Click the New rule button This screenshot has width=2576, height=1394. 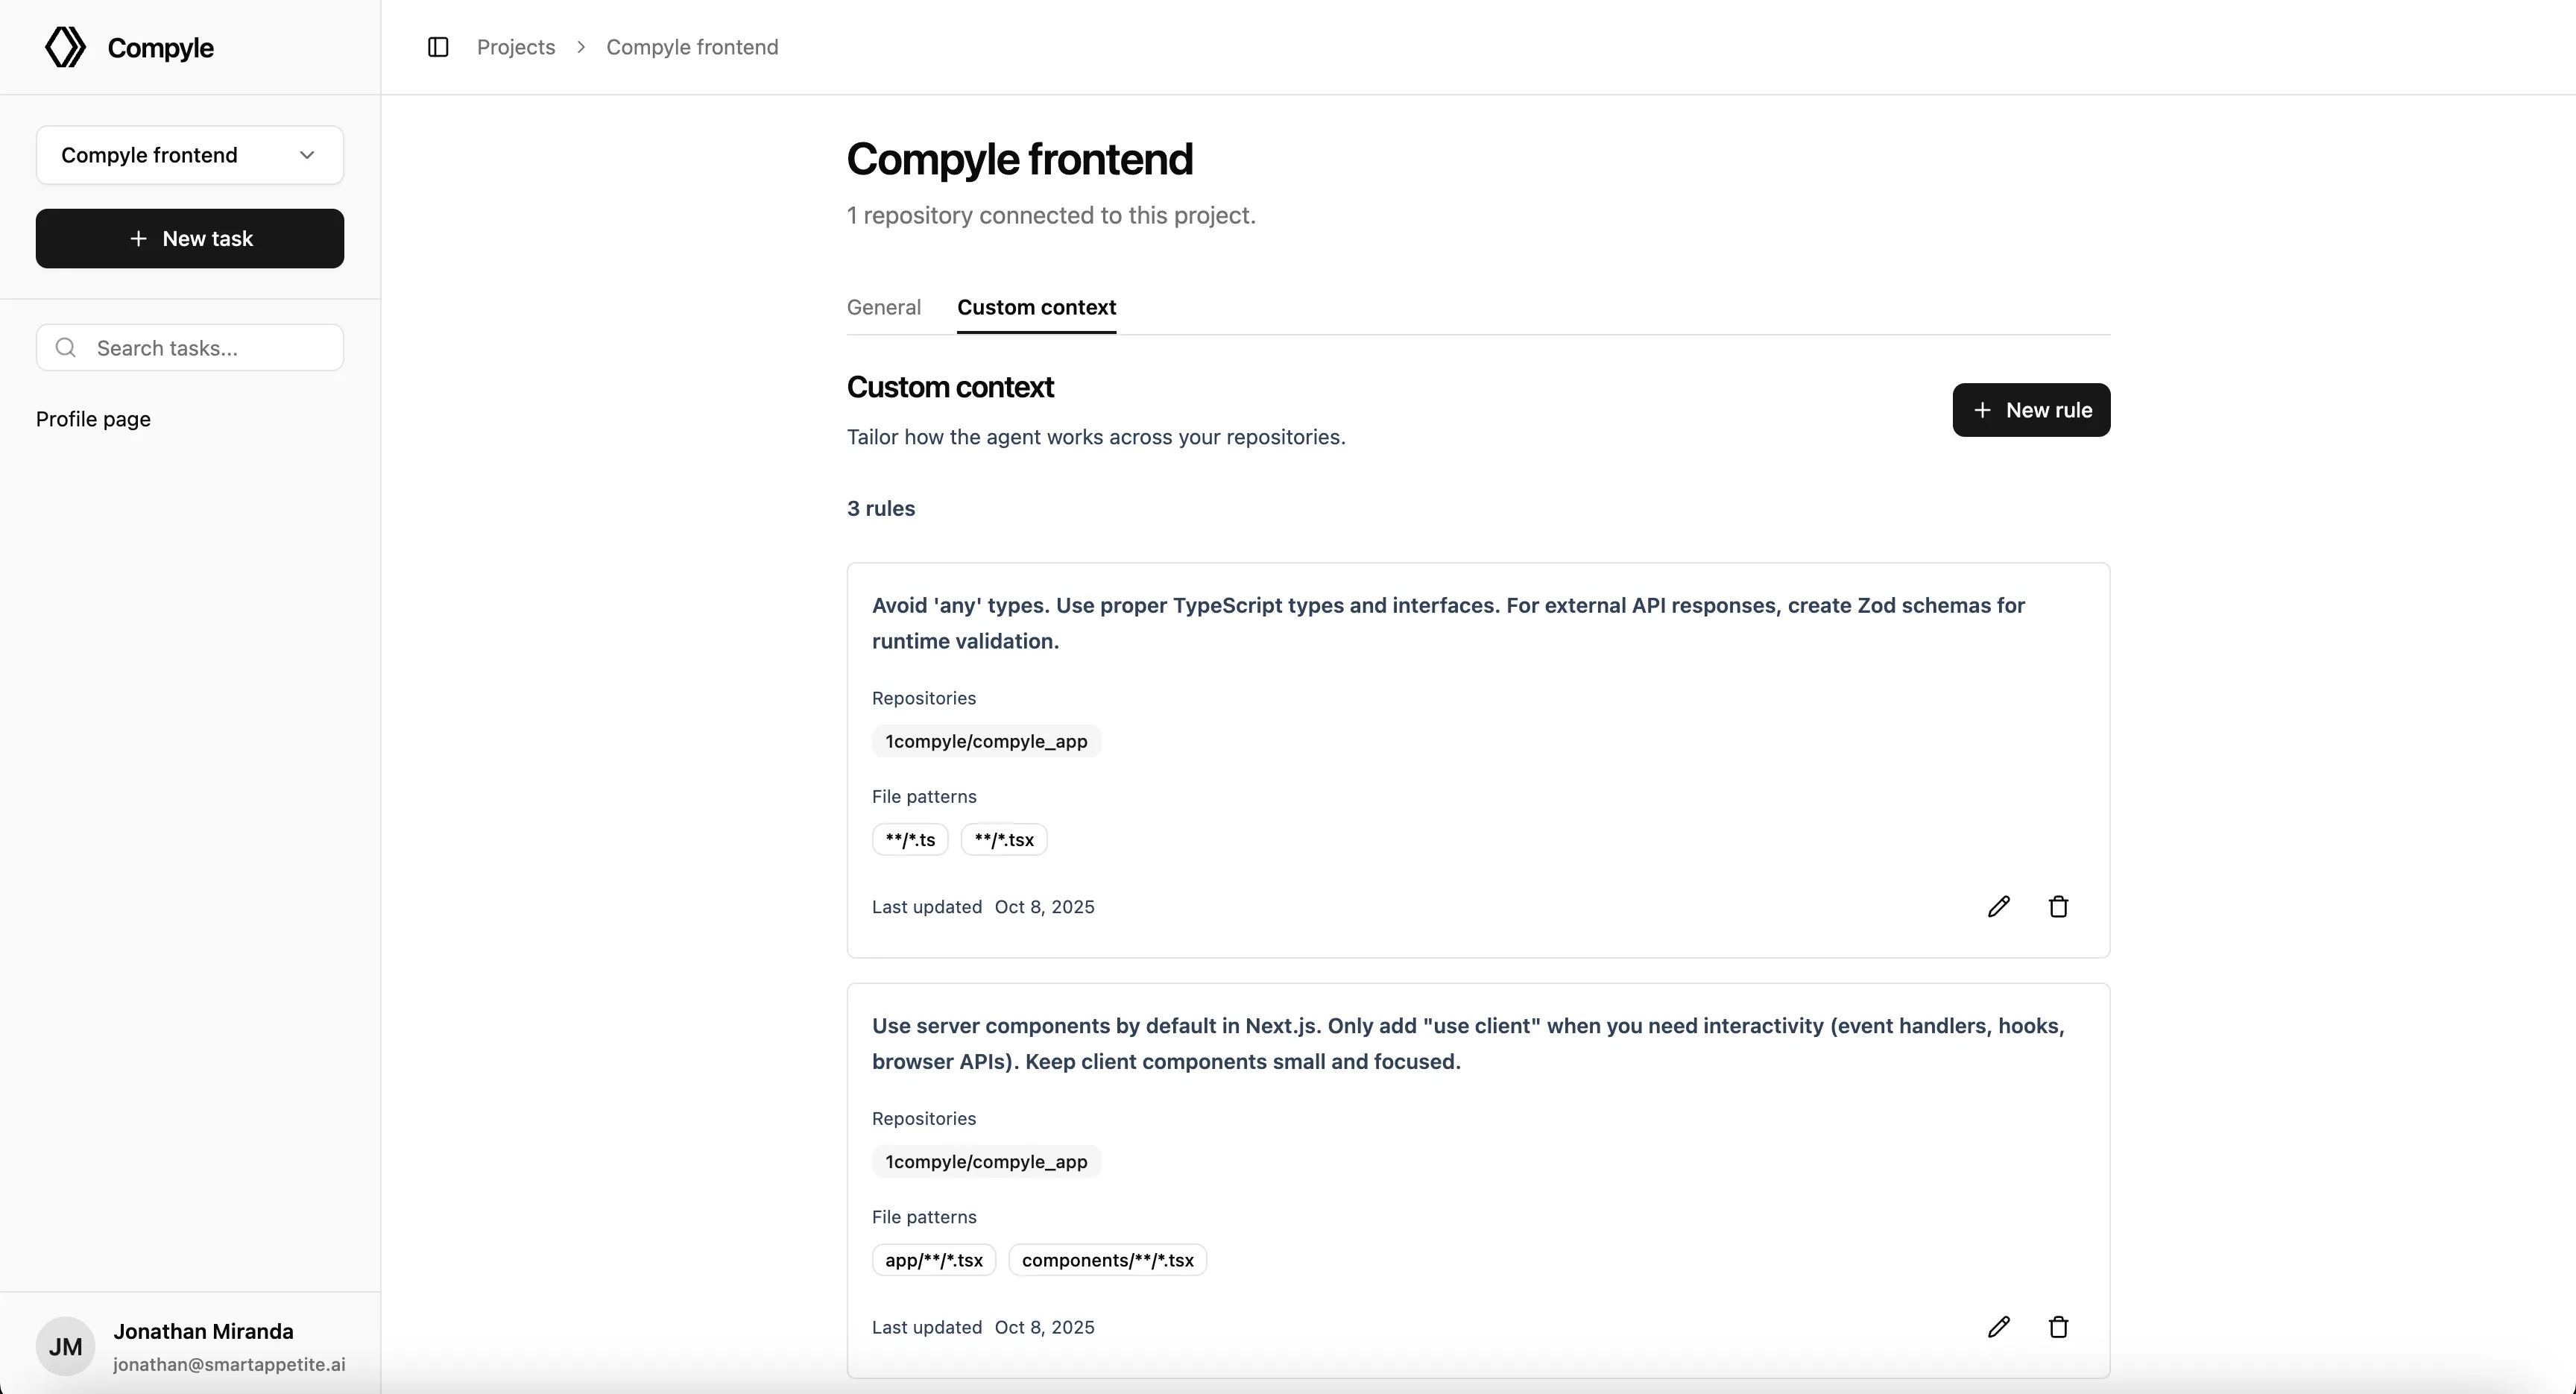[2031, 410]
